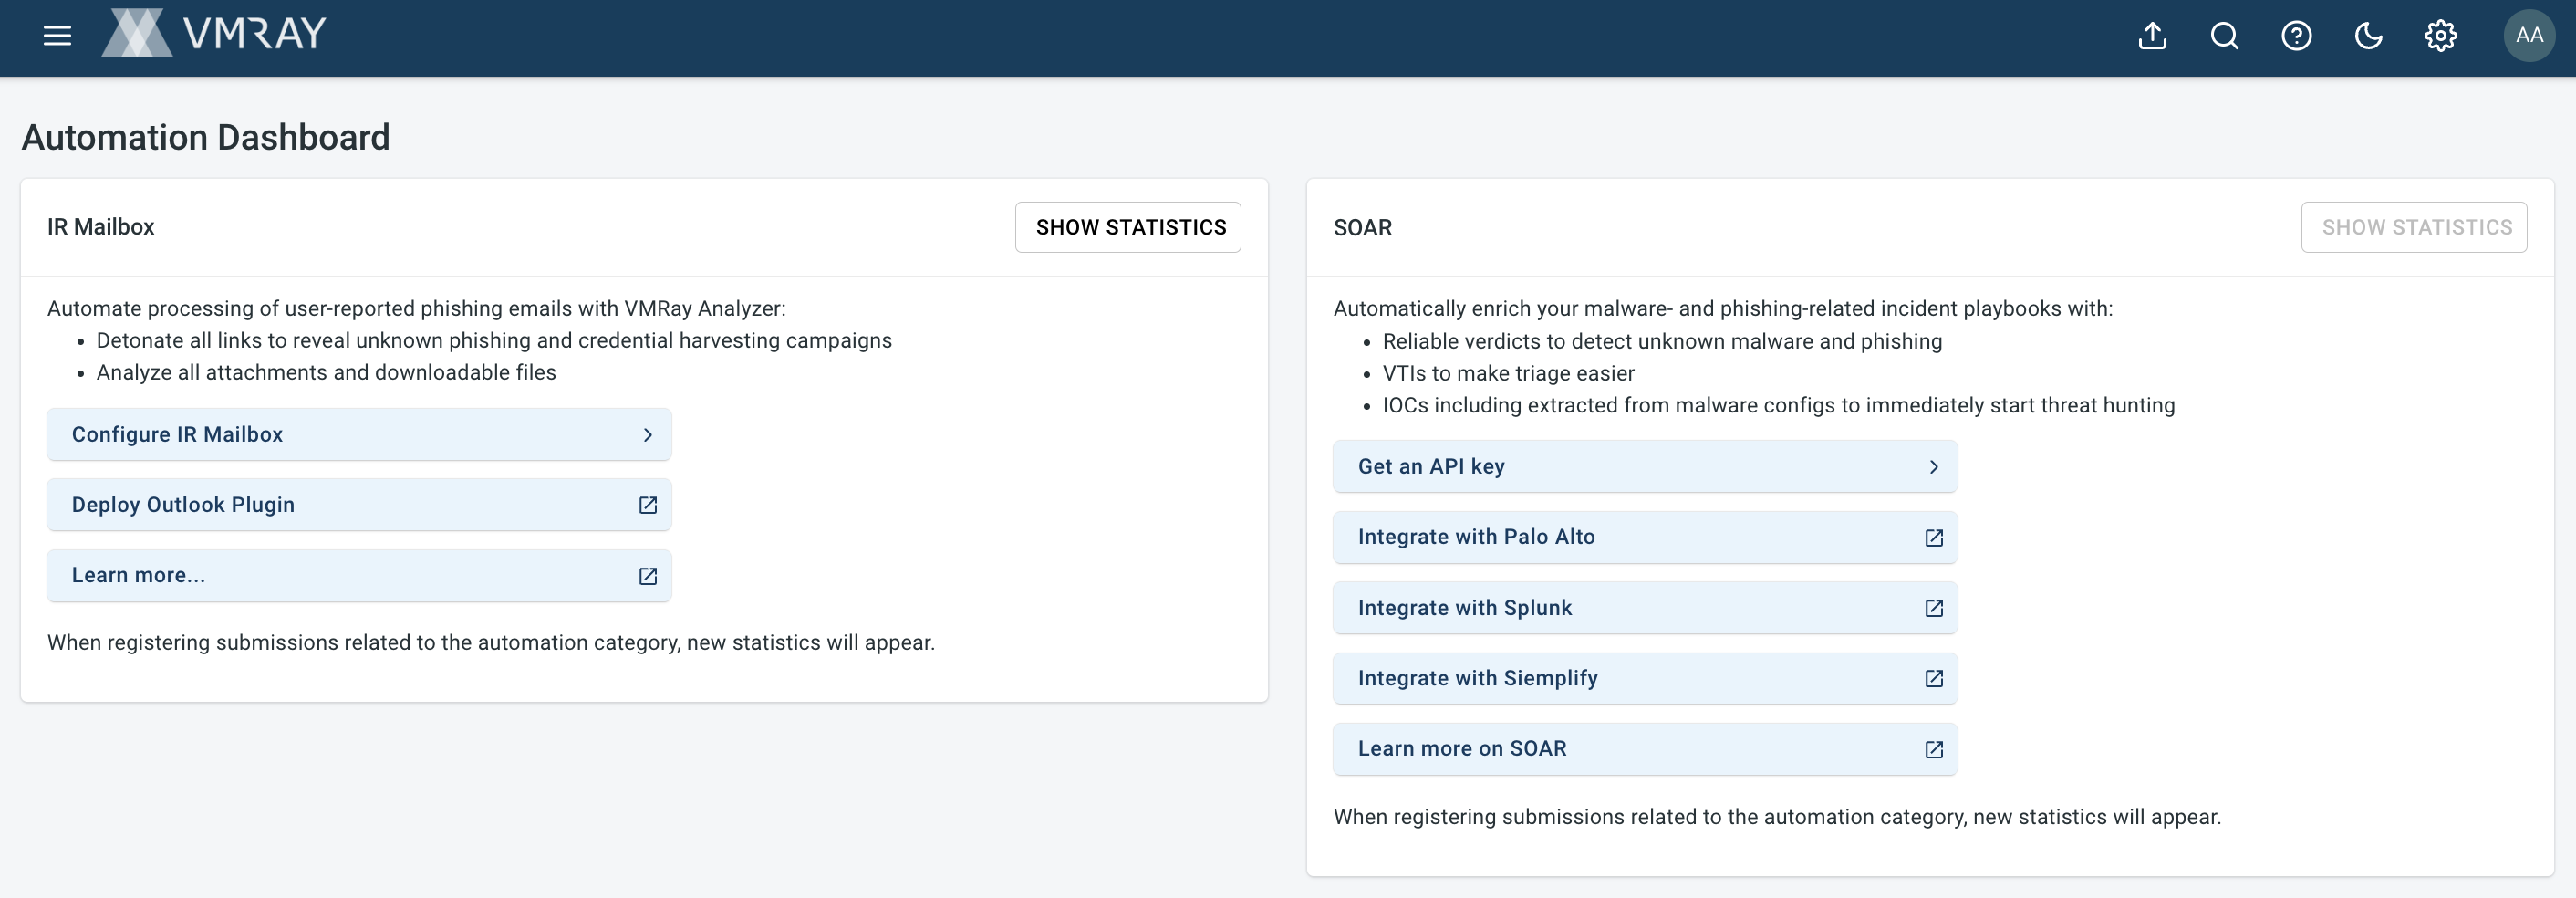Click the Automation Dashboard heading
Viewport: 2576px width, 898px height.
206,137
